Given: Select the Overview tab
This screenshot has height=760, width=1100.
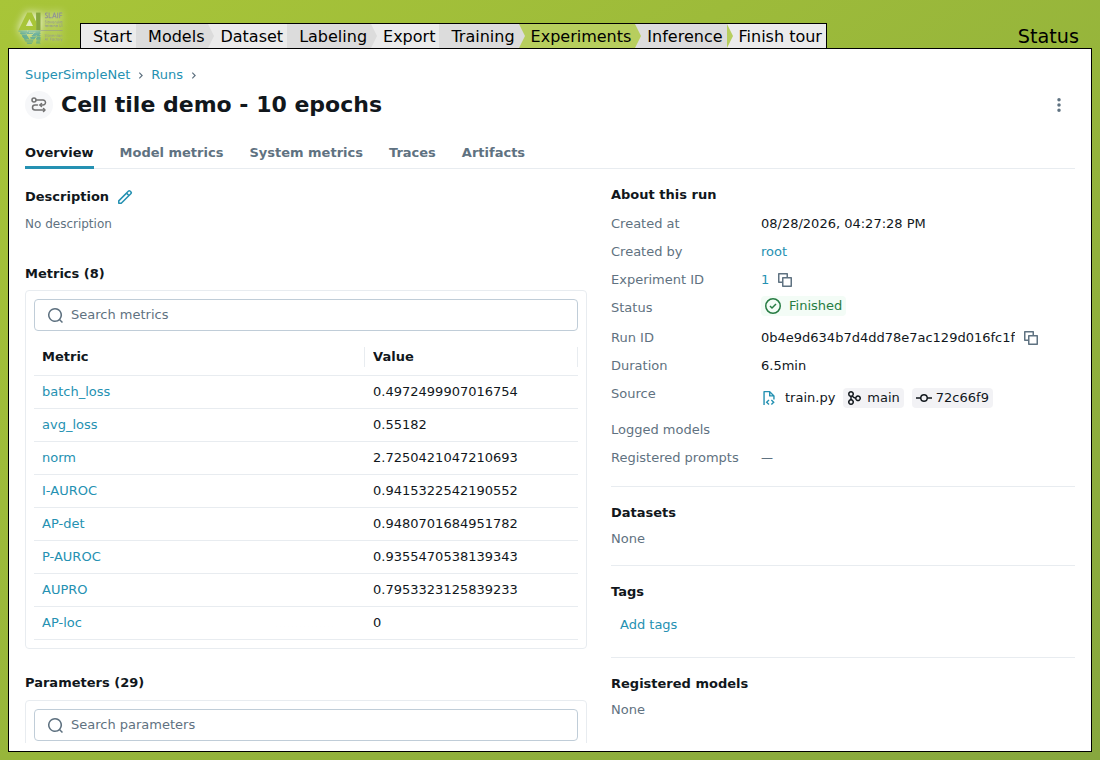Looking at the screenshot, I should tap(59, 152).
